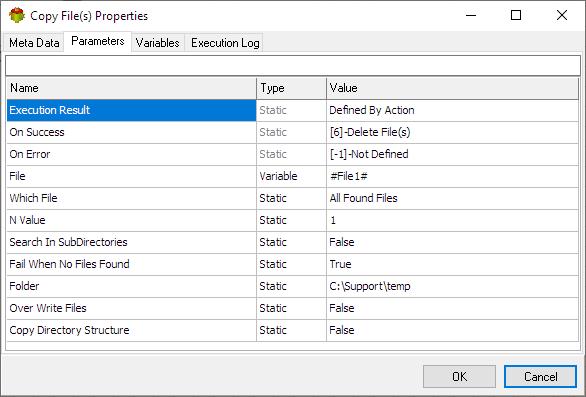Select the File parameter name

click(132, 176)
